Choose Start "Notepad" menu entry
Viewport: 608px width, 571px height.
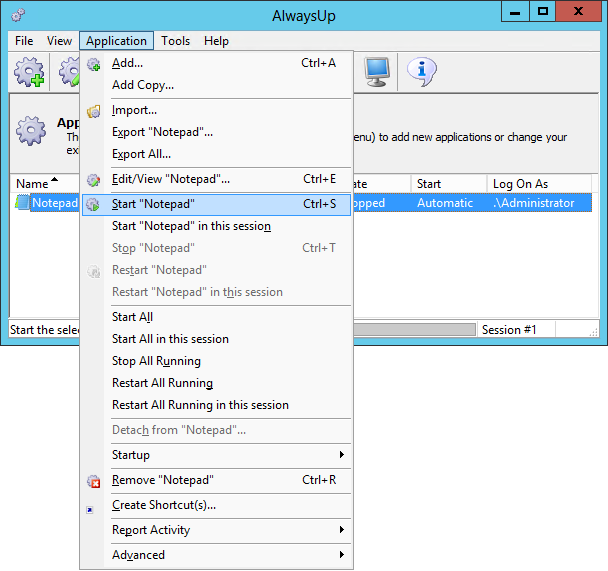pos(216,204)
